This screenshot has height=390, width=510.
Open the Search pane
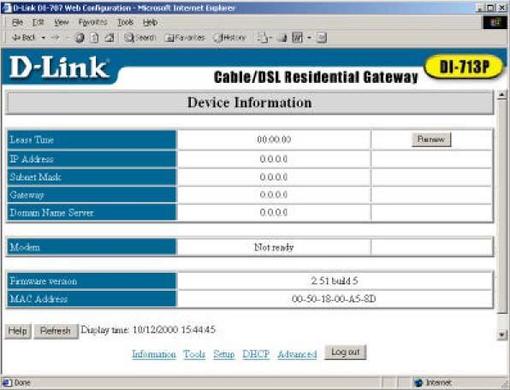coord(140,38)
